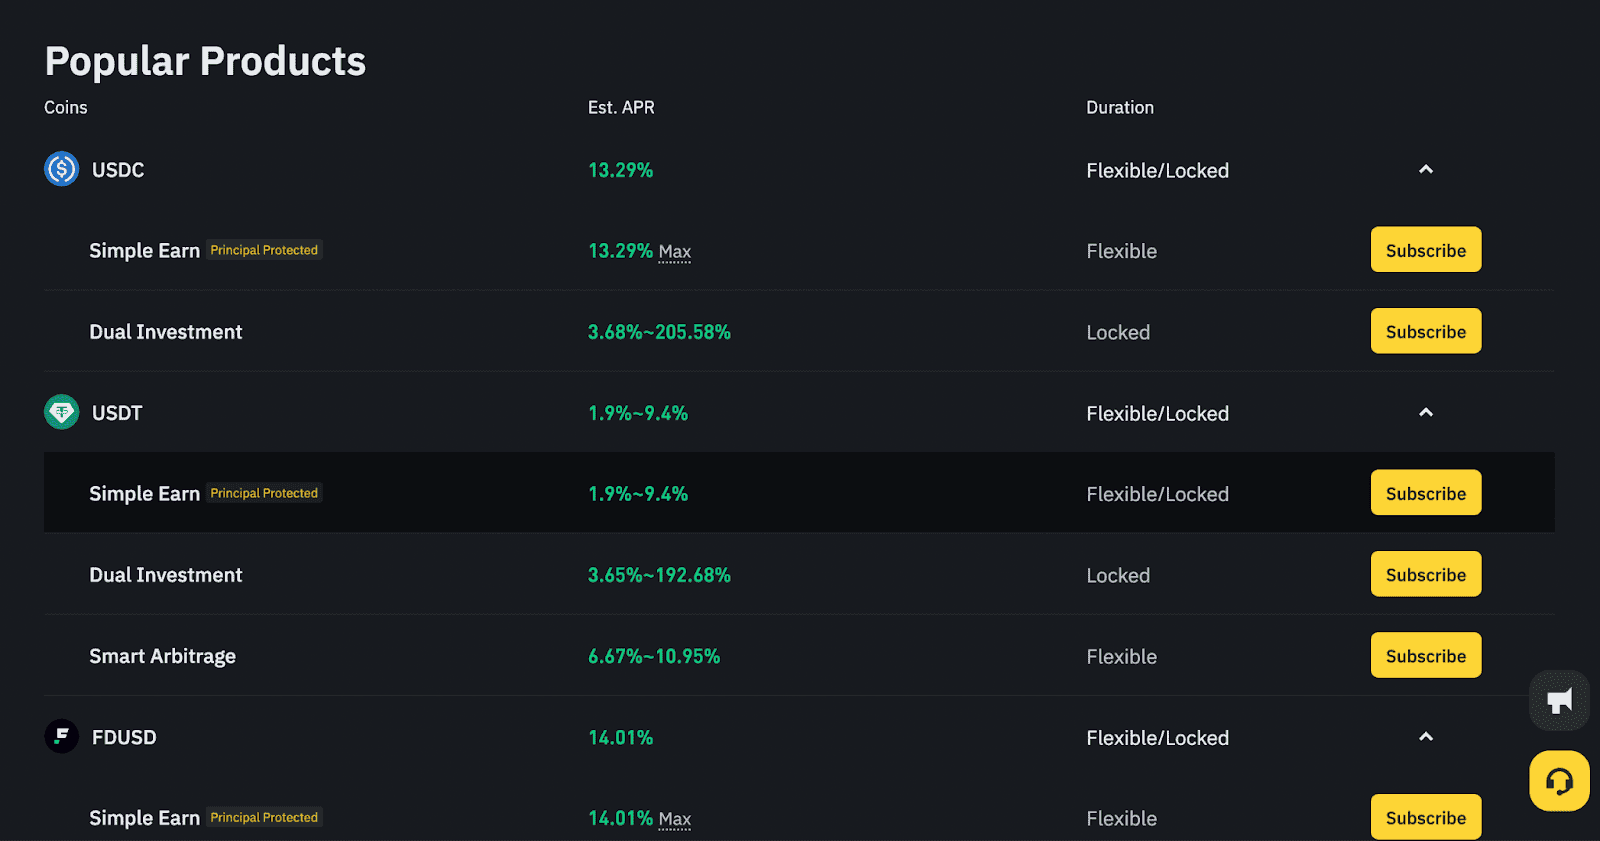Click the USDT coin icon
This screenshot has width=1600, height=841.
pos(60,412)
